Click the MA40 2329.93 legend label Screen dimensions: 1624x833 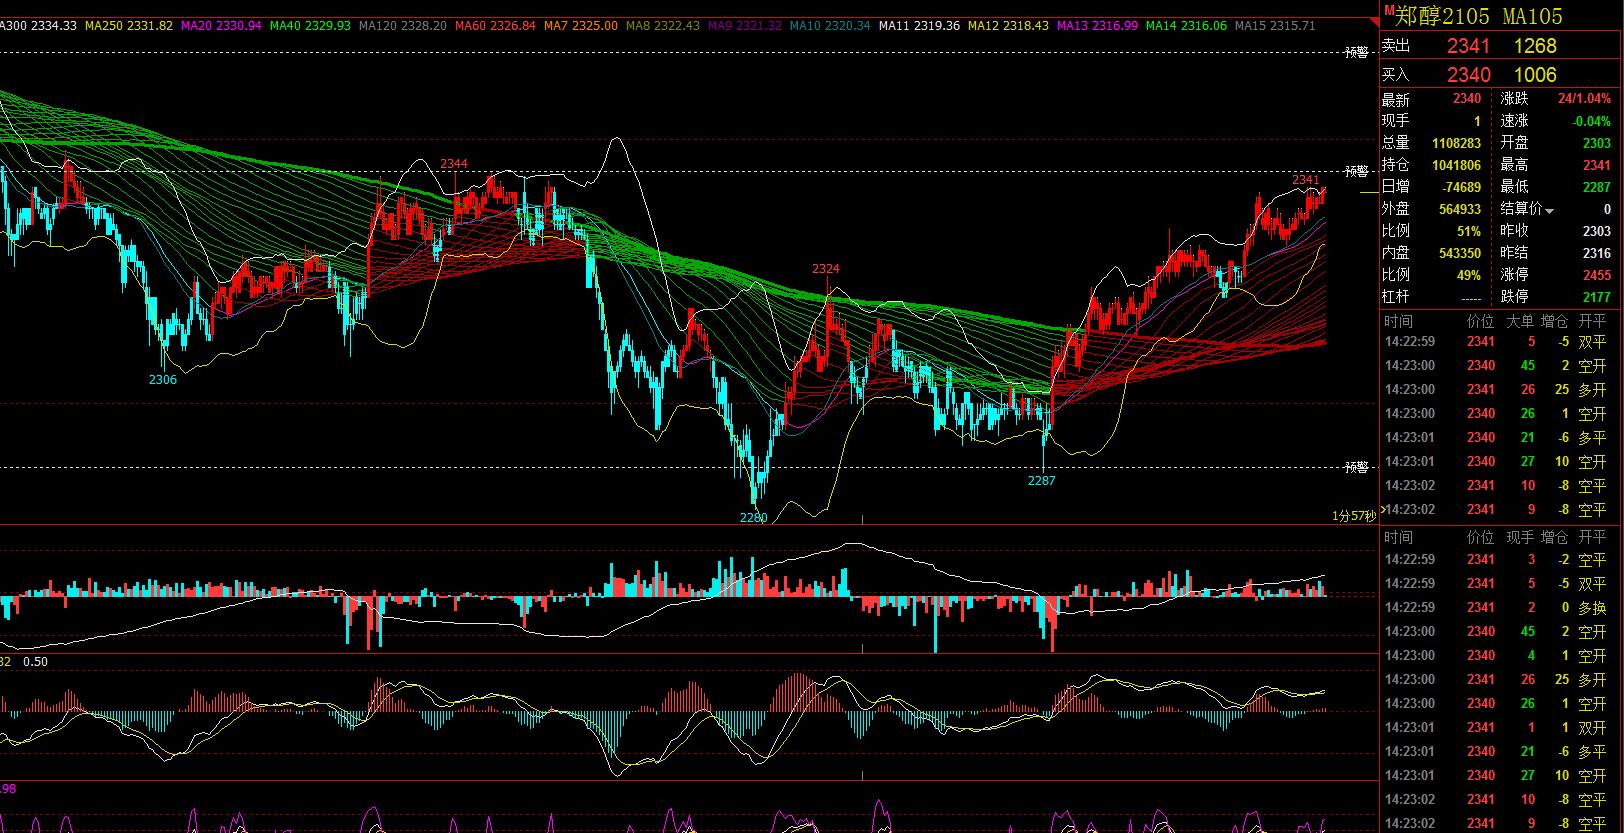click(x=310, y=25)
